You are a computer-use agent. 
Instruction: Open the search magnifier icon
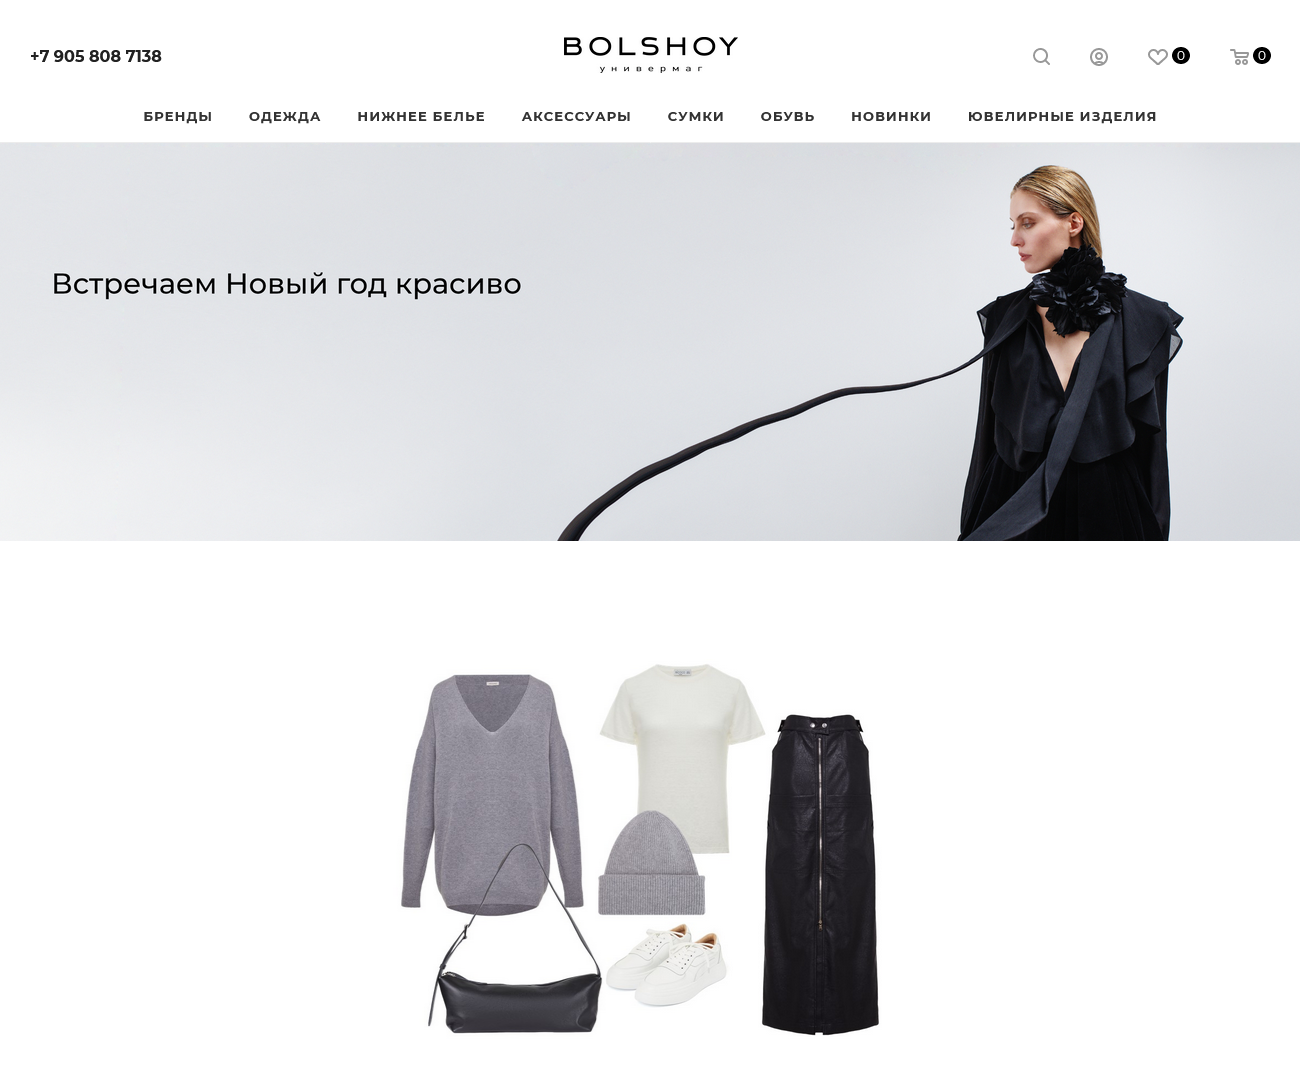(x=1041, y=57)
